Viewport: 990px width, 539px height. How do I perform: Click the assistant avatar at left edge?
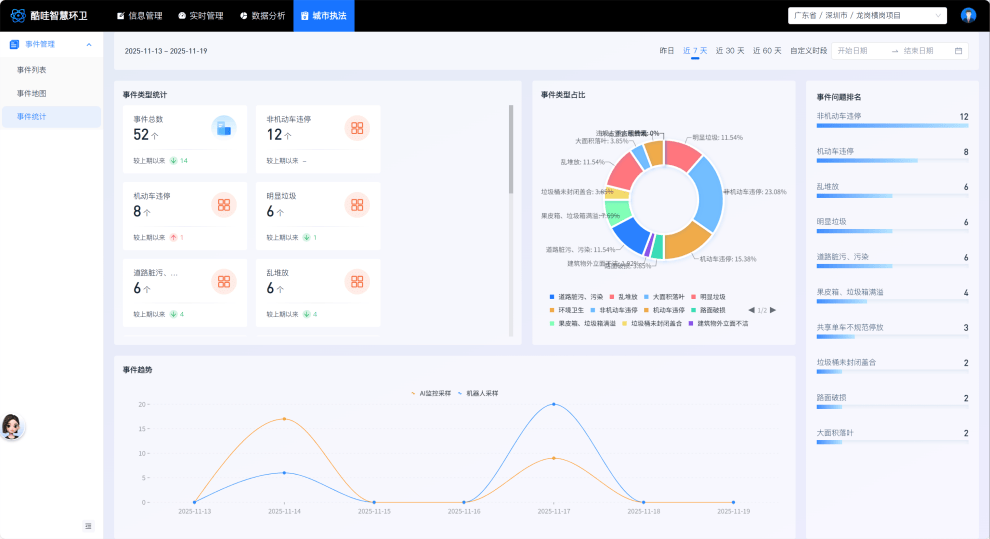(13, 427)
